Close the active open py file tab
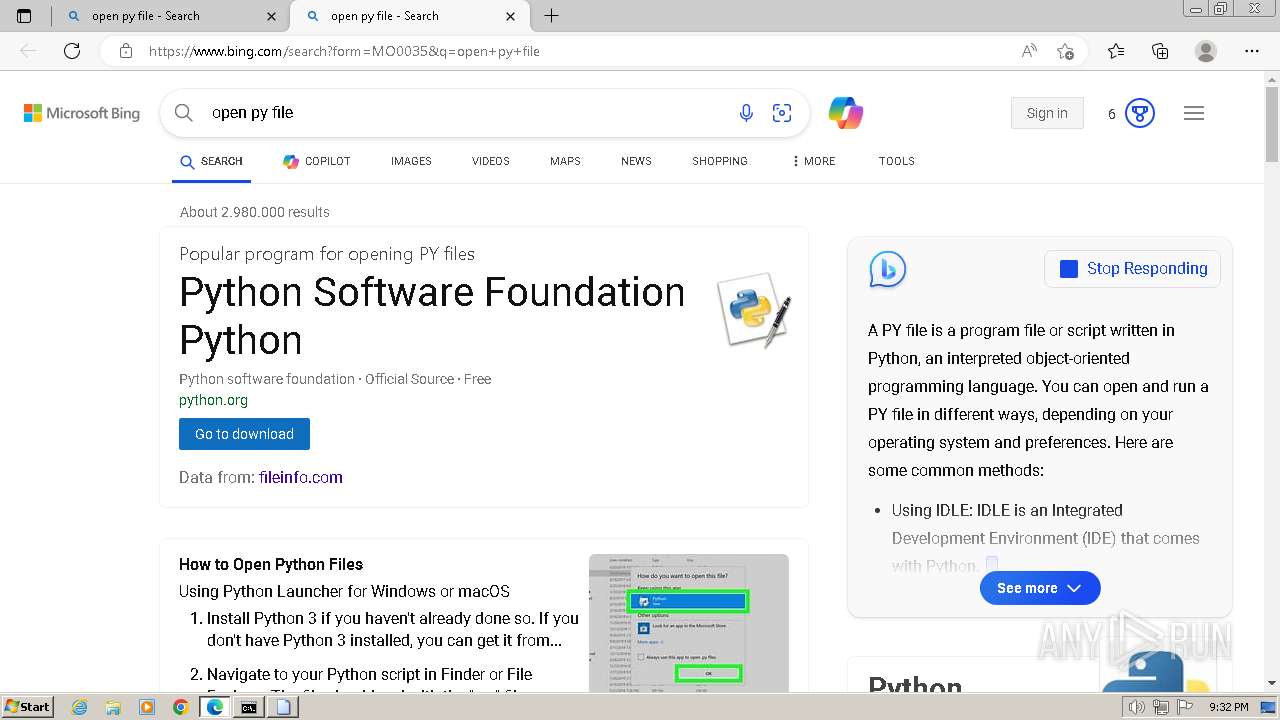This screenshot has height=720, width=1280. (x=511, y=16)
